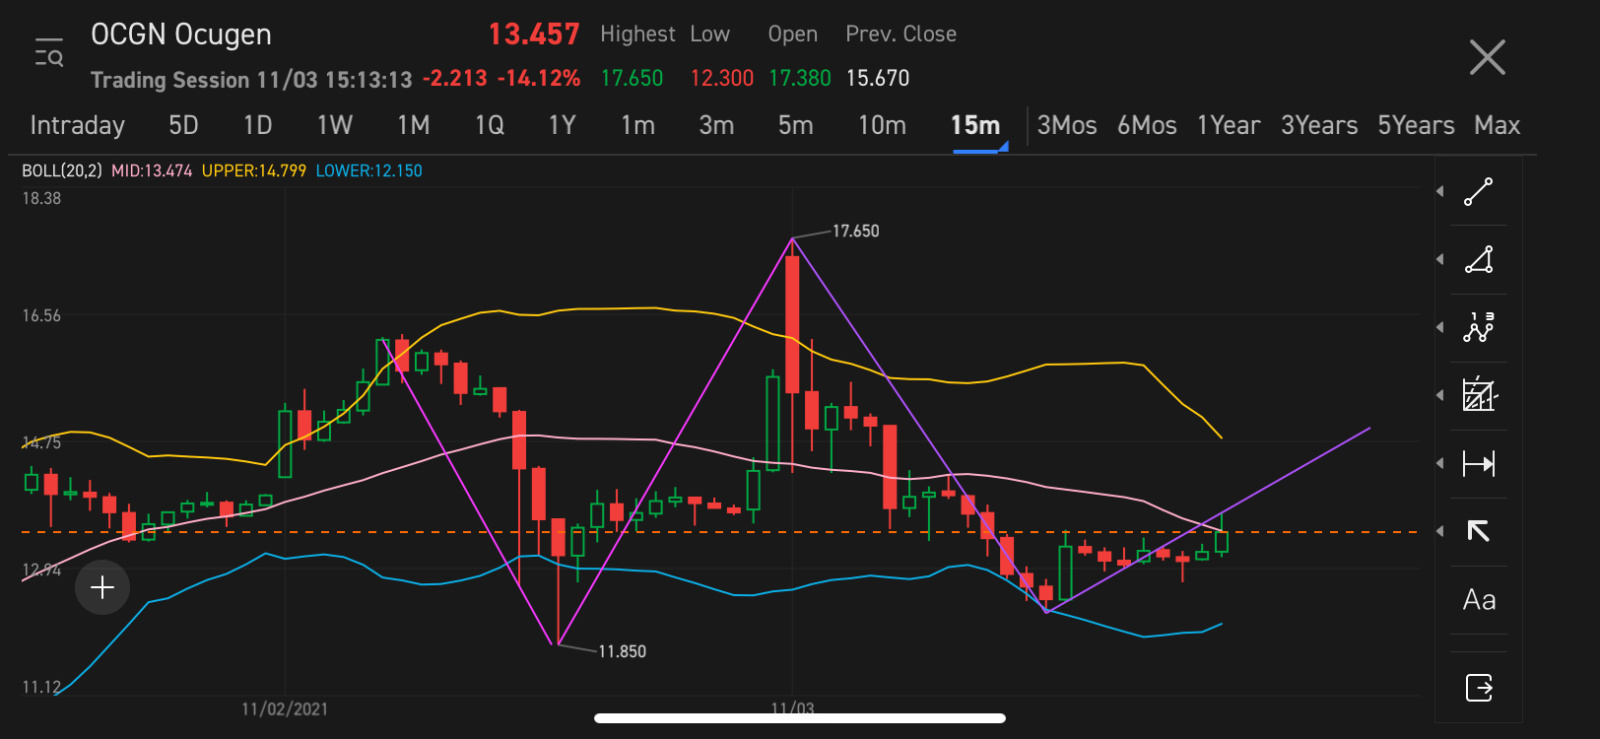Tap the OCGN Ocugen ticker title
The height and width of the screenshot is (739, 1600).
click(x=181, y=34)
